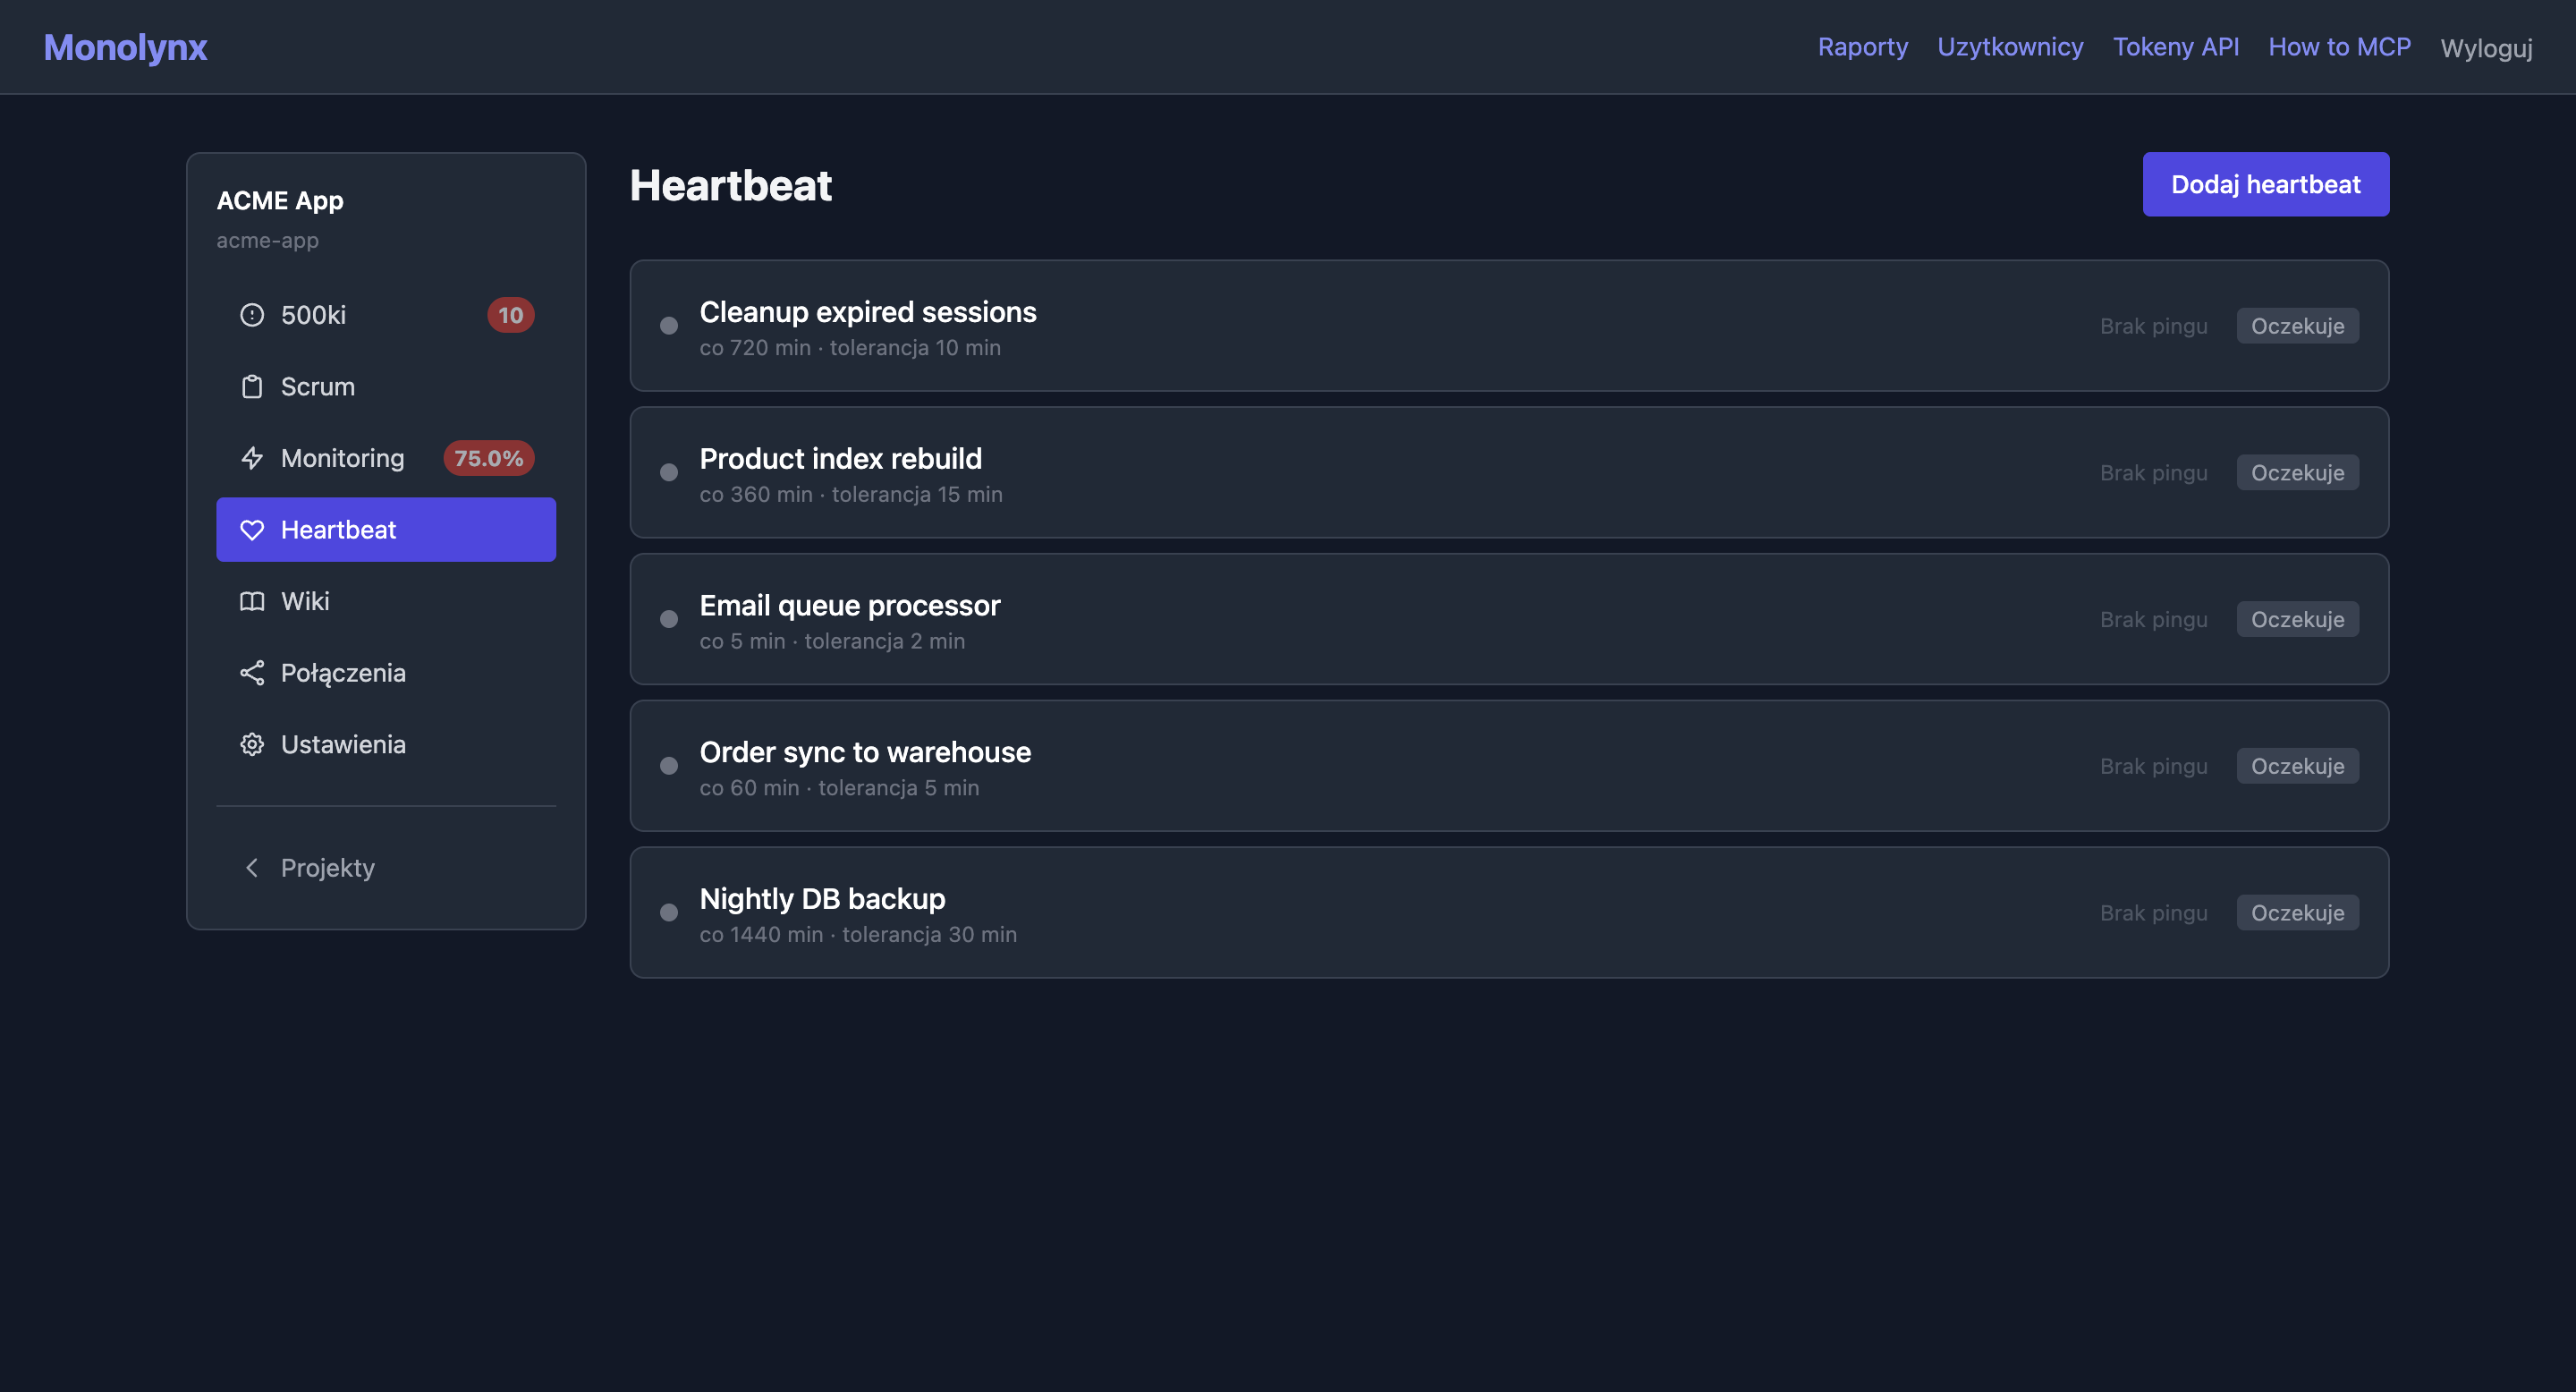
Task: Click the Heartbeat heart icon in sidebar
Action: [252, 530]
